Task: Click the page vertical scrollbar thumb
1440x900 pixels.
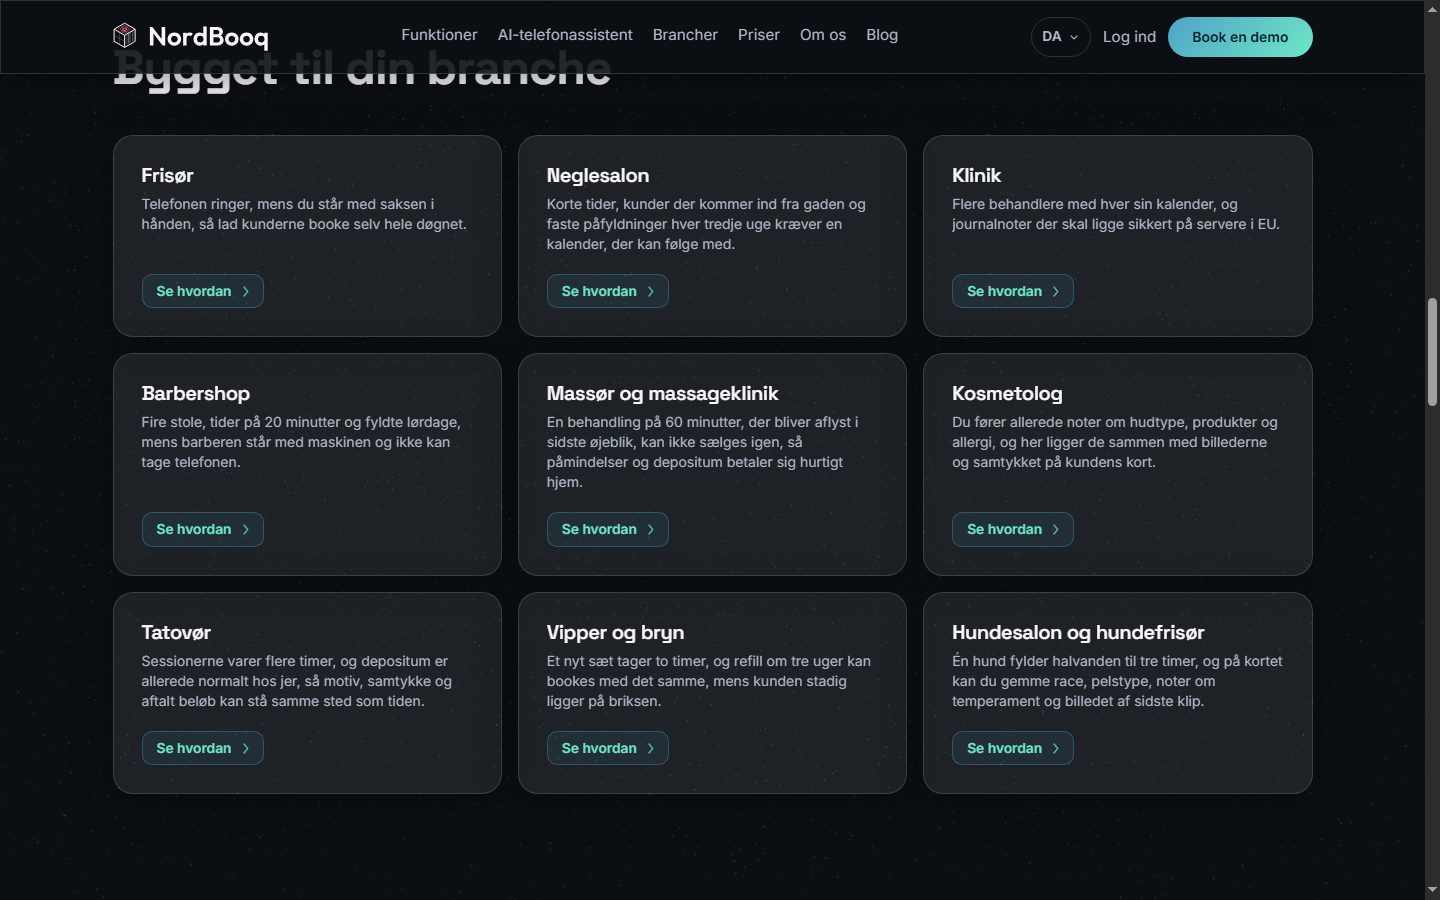Action: 1432,352
